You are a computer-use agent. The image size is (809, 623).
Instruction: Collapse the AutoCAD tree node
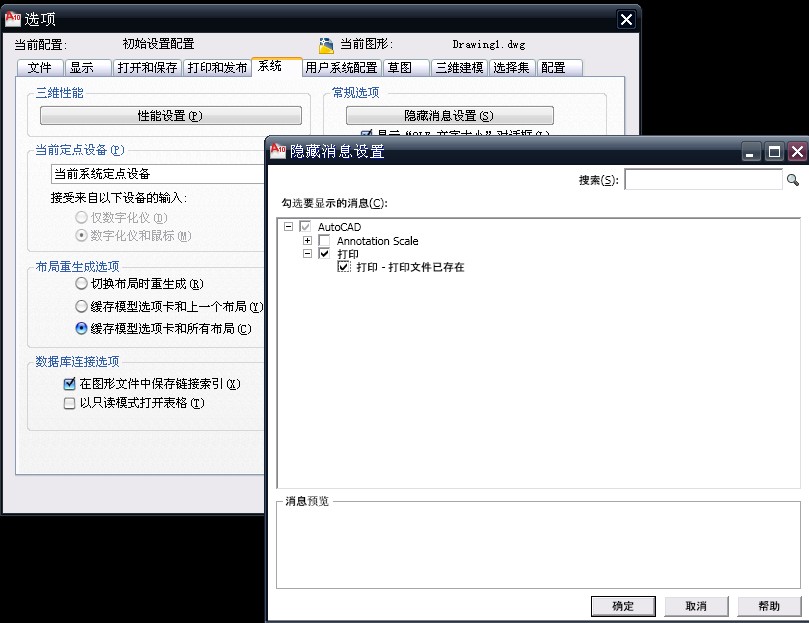coord(288,226)
